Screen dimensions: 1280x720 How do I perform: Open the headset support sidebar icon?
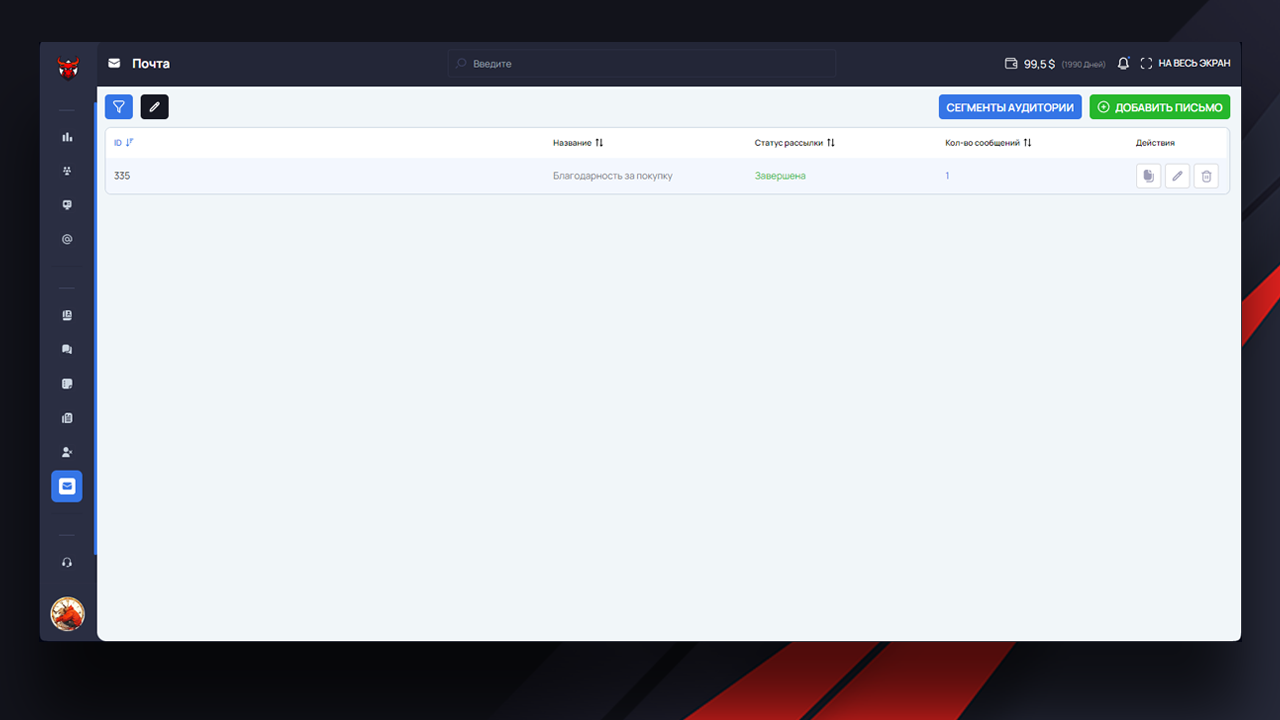67,562
